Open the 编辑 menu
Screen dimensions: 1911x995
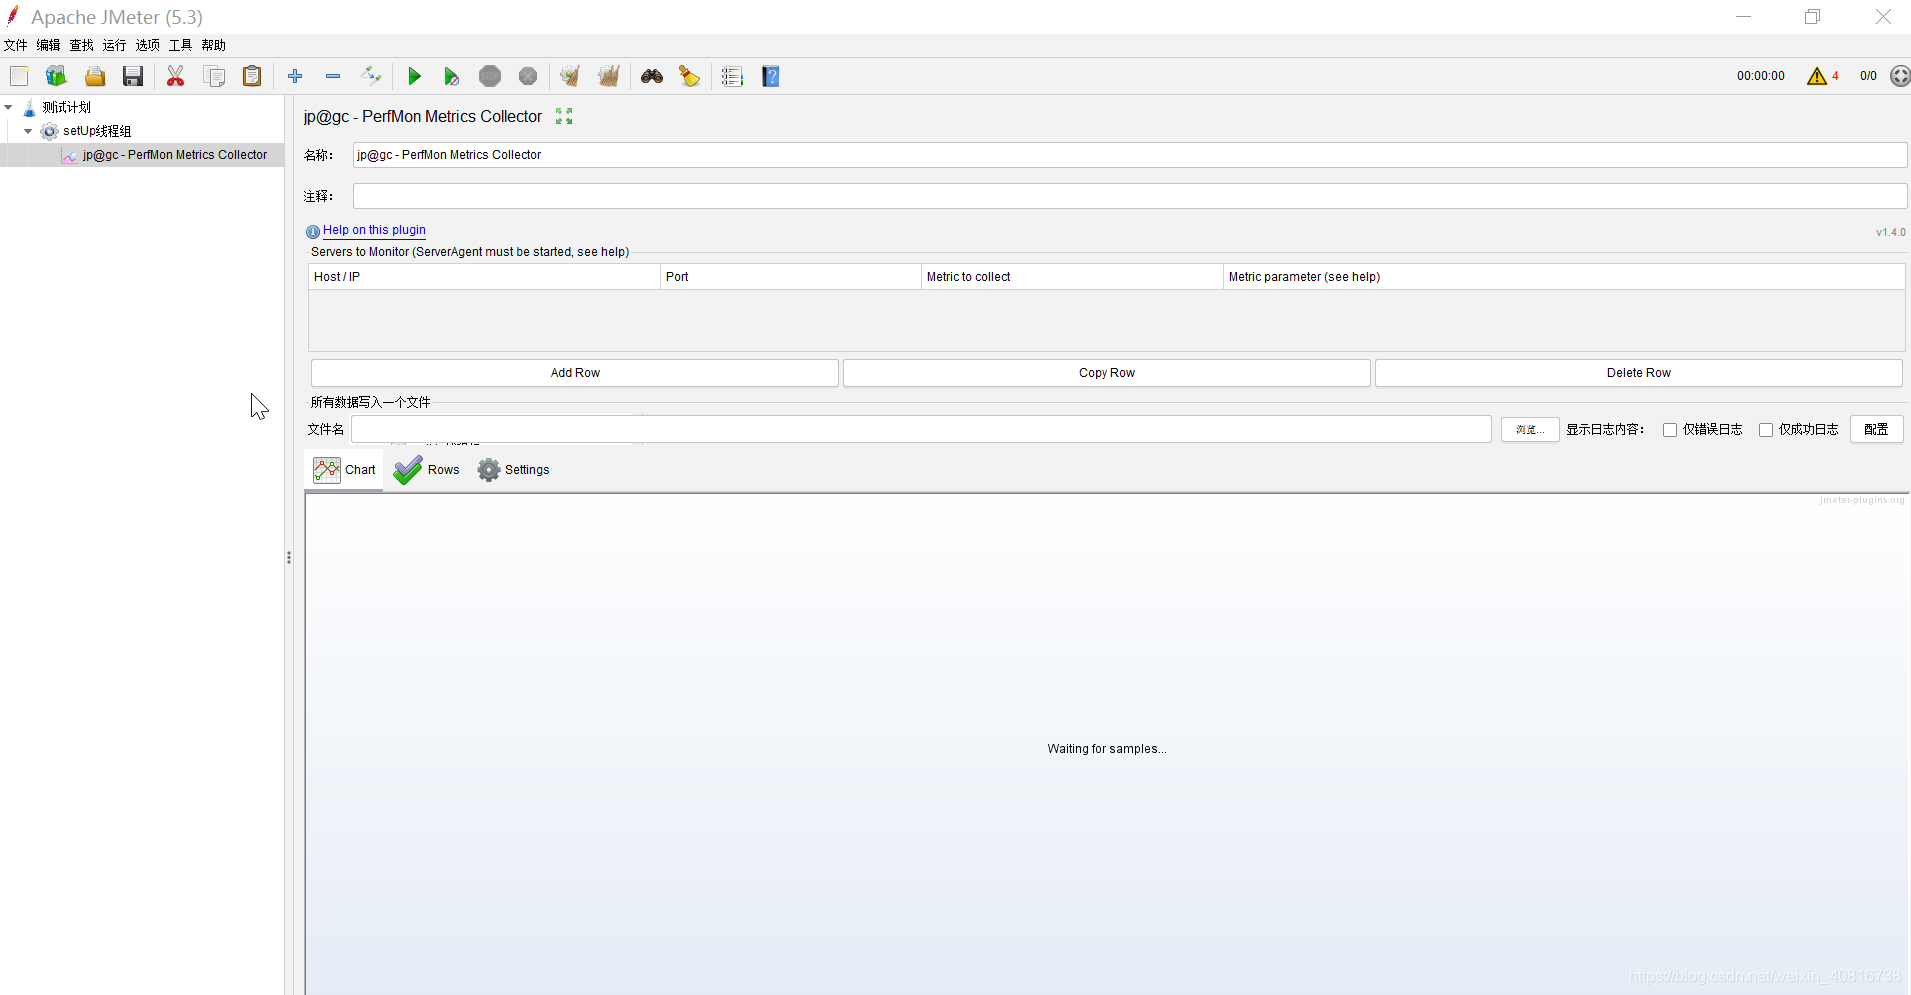[x=49, y=45]
